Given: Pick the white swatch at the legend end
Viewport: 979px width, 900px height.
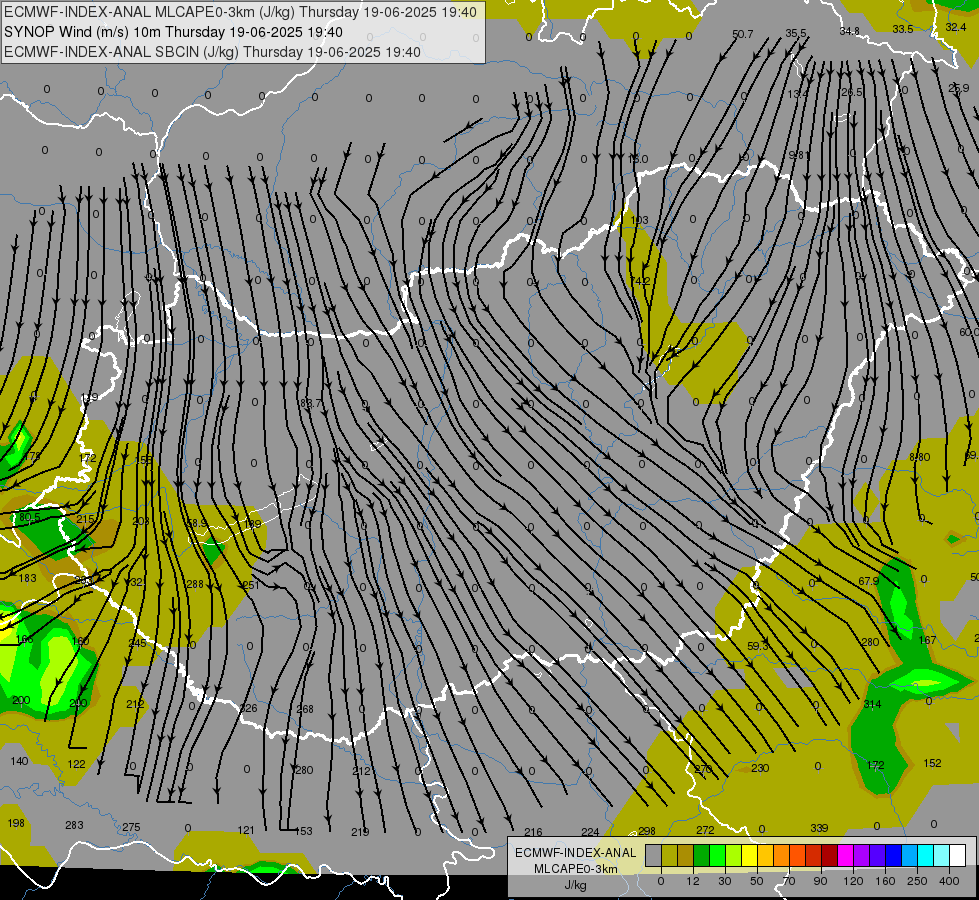Looking at the screenshot, I should coord(957,855).
